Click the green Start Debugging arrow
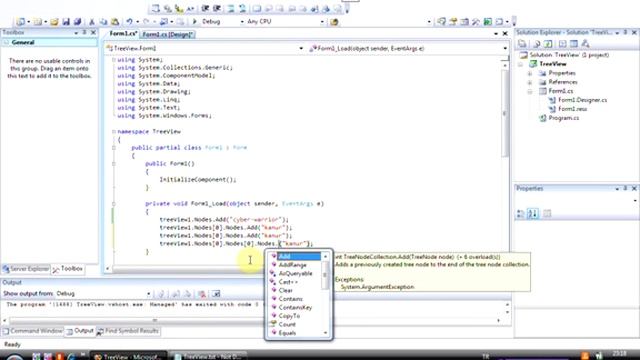Viewport: 640px width, 360px height. point(195,21)
